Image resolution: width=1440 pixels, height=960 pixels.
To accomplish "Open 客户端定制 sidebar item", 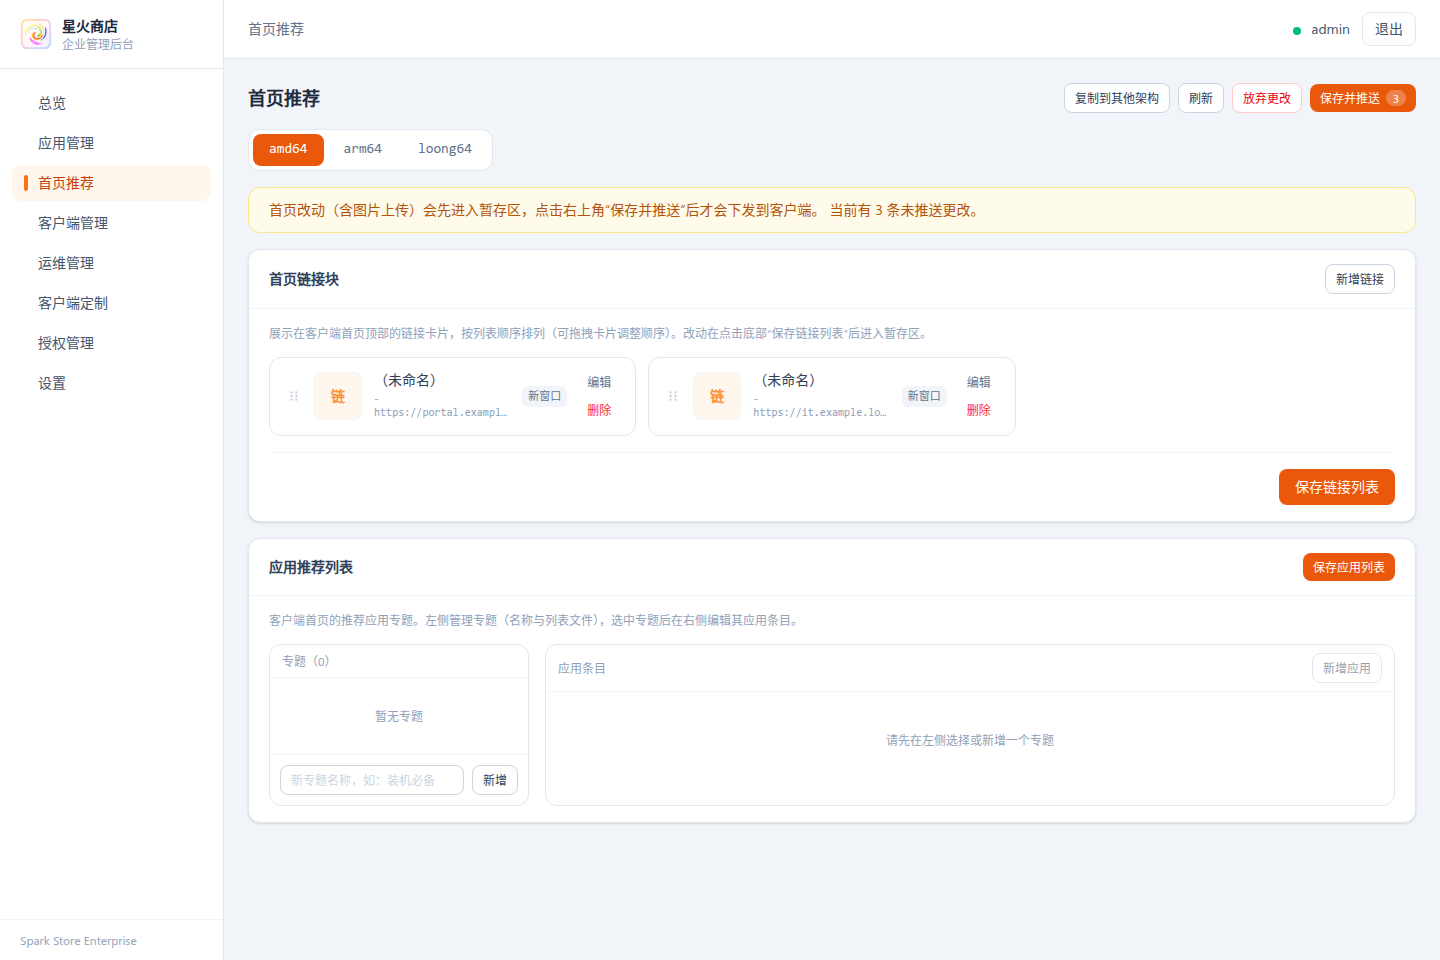I will [x=112, y=303].
